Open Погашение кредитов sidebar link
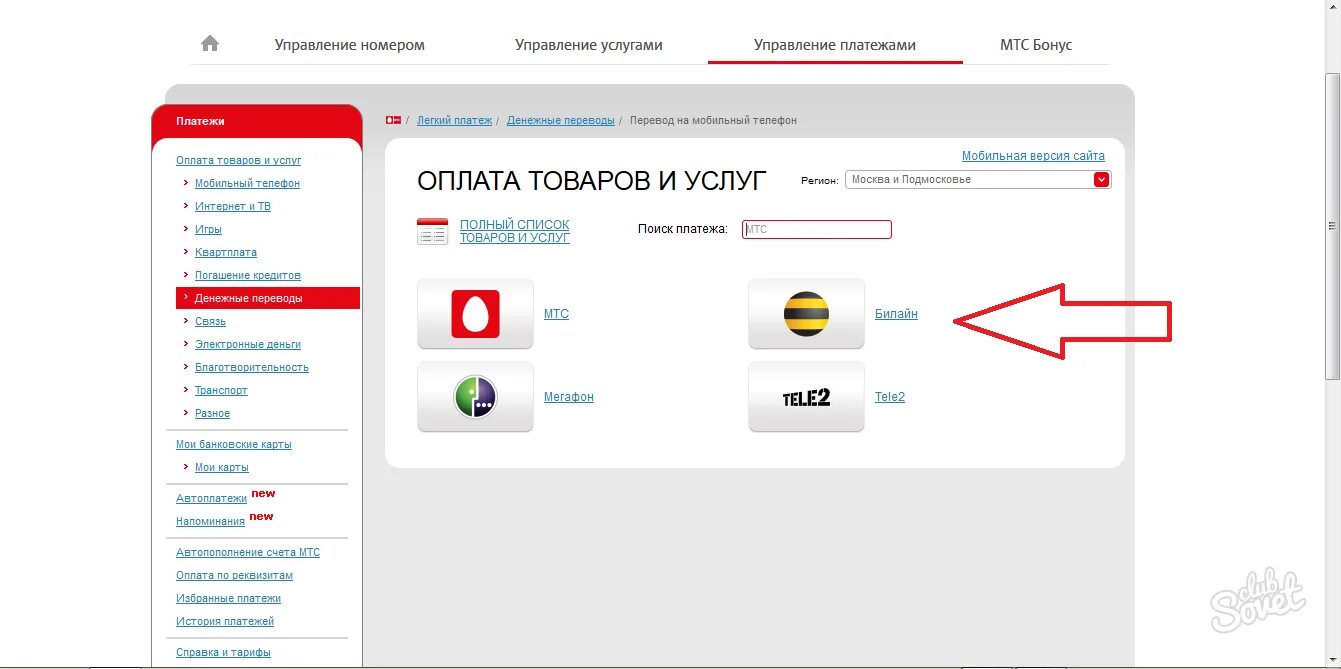The width and height of the screenshot is (1341, 669). point(248,275)
